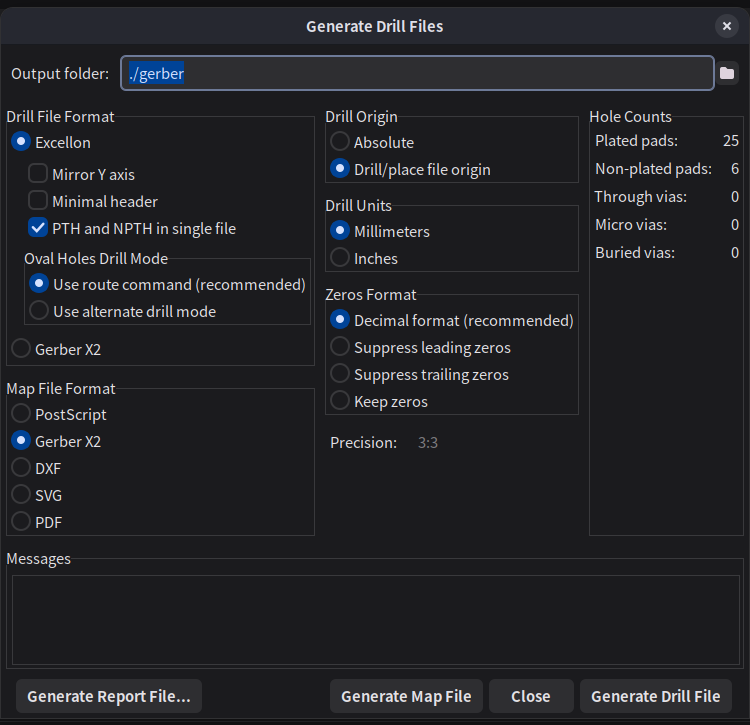750x725 pixels.
Task: Enable the Mirror Y axis checkbox
Action: 38,174
